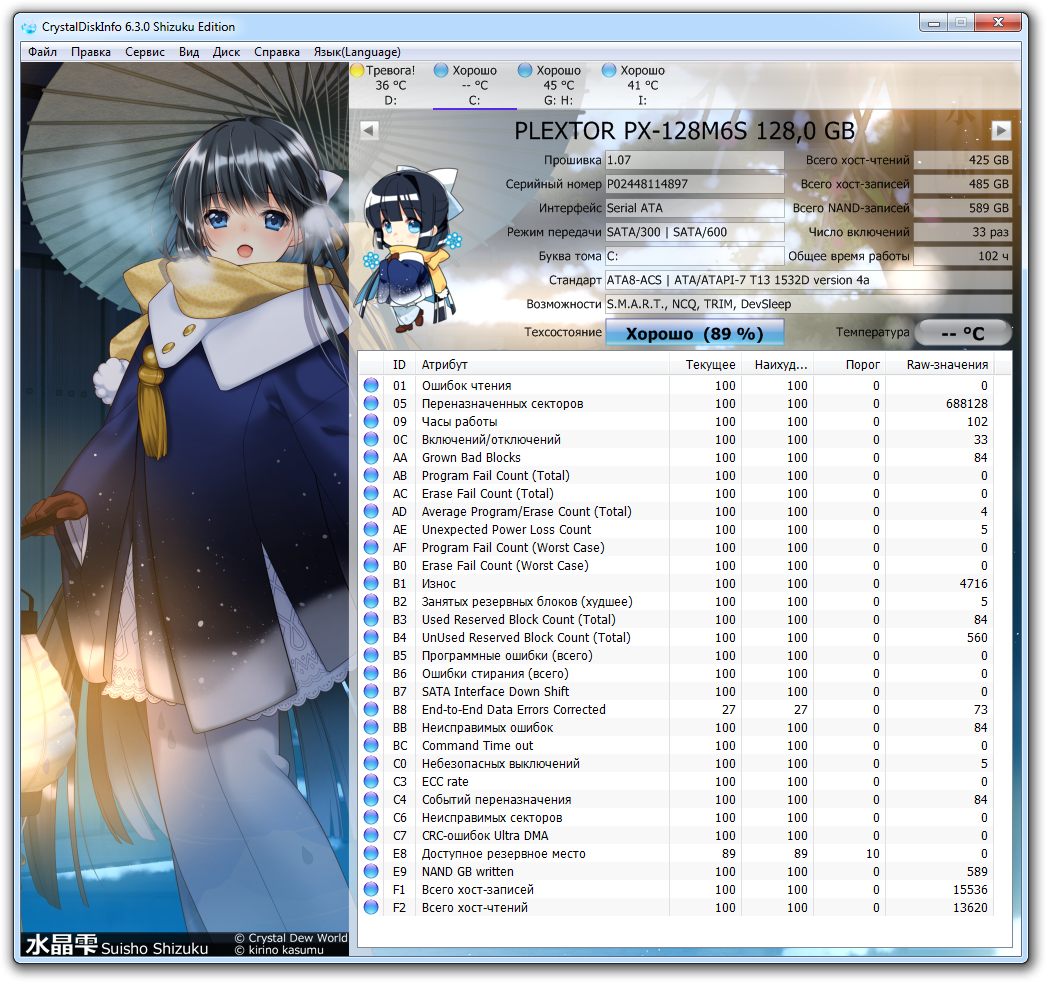Click the transfer mode field SATA/300 | SATA/600
The height and width of the screenshot is (983, 1047).
pyautogui.click(x=694, y=232)
